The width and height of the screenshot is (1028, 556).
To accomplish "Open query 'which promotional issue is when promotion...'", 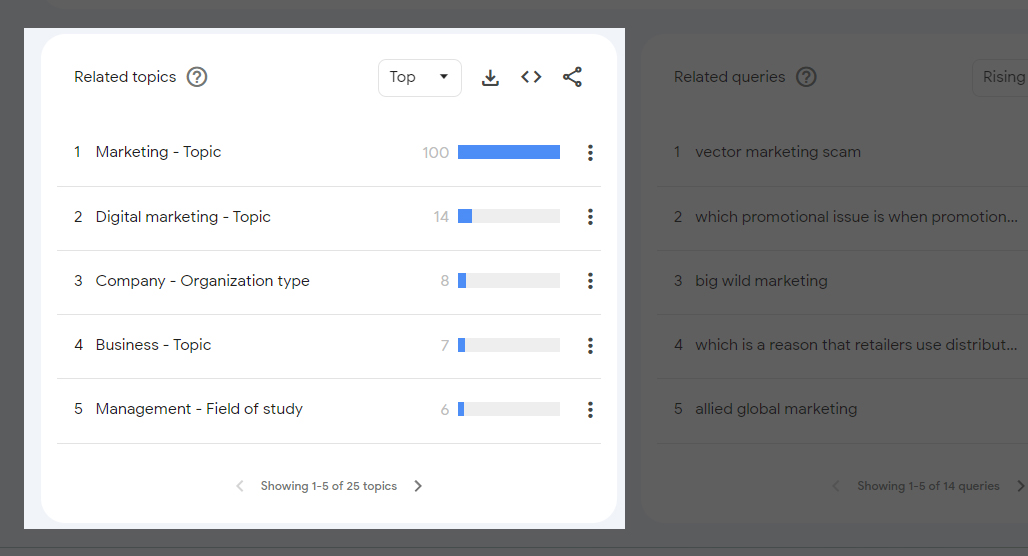I will (x=856, y=217).
